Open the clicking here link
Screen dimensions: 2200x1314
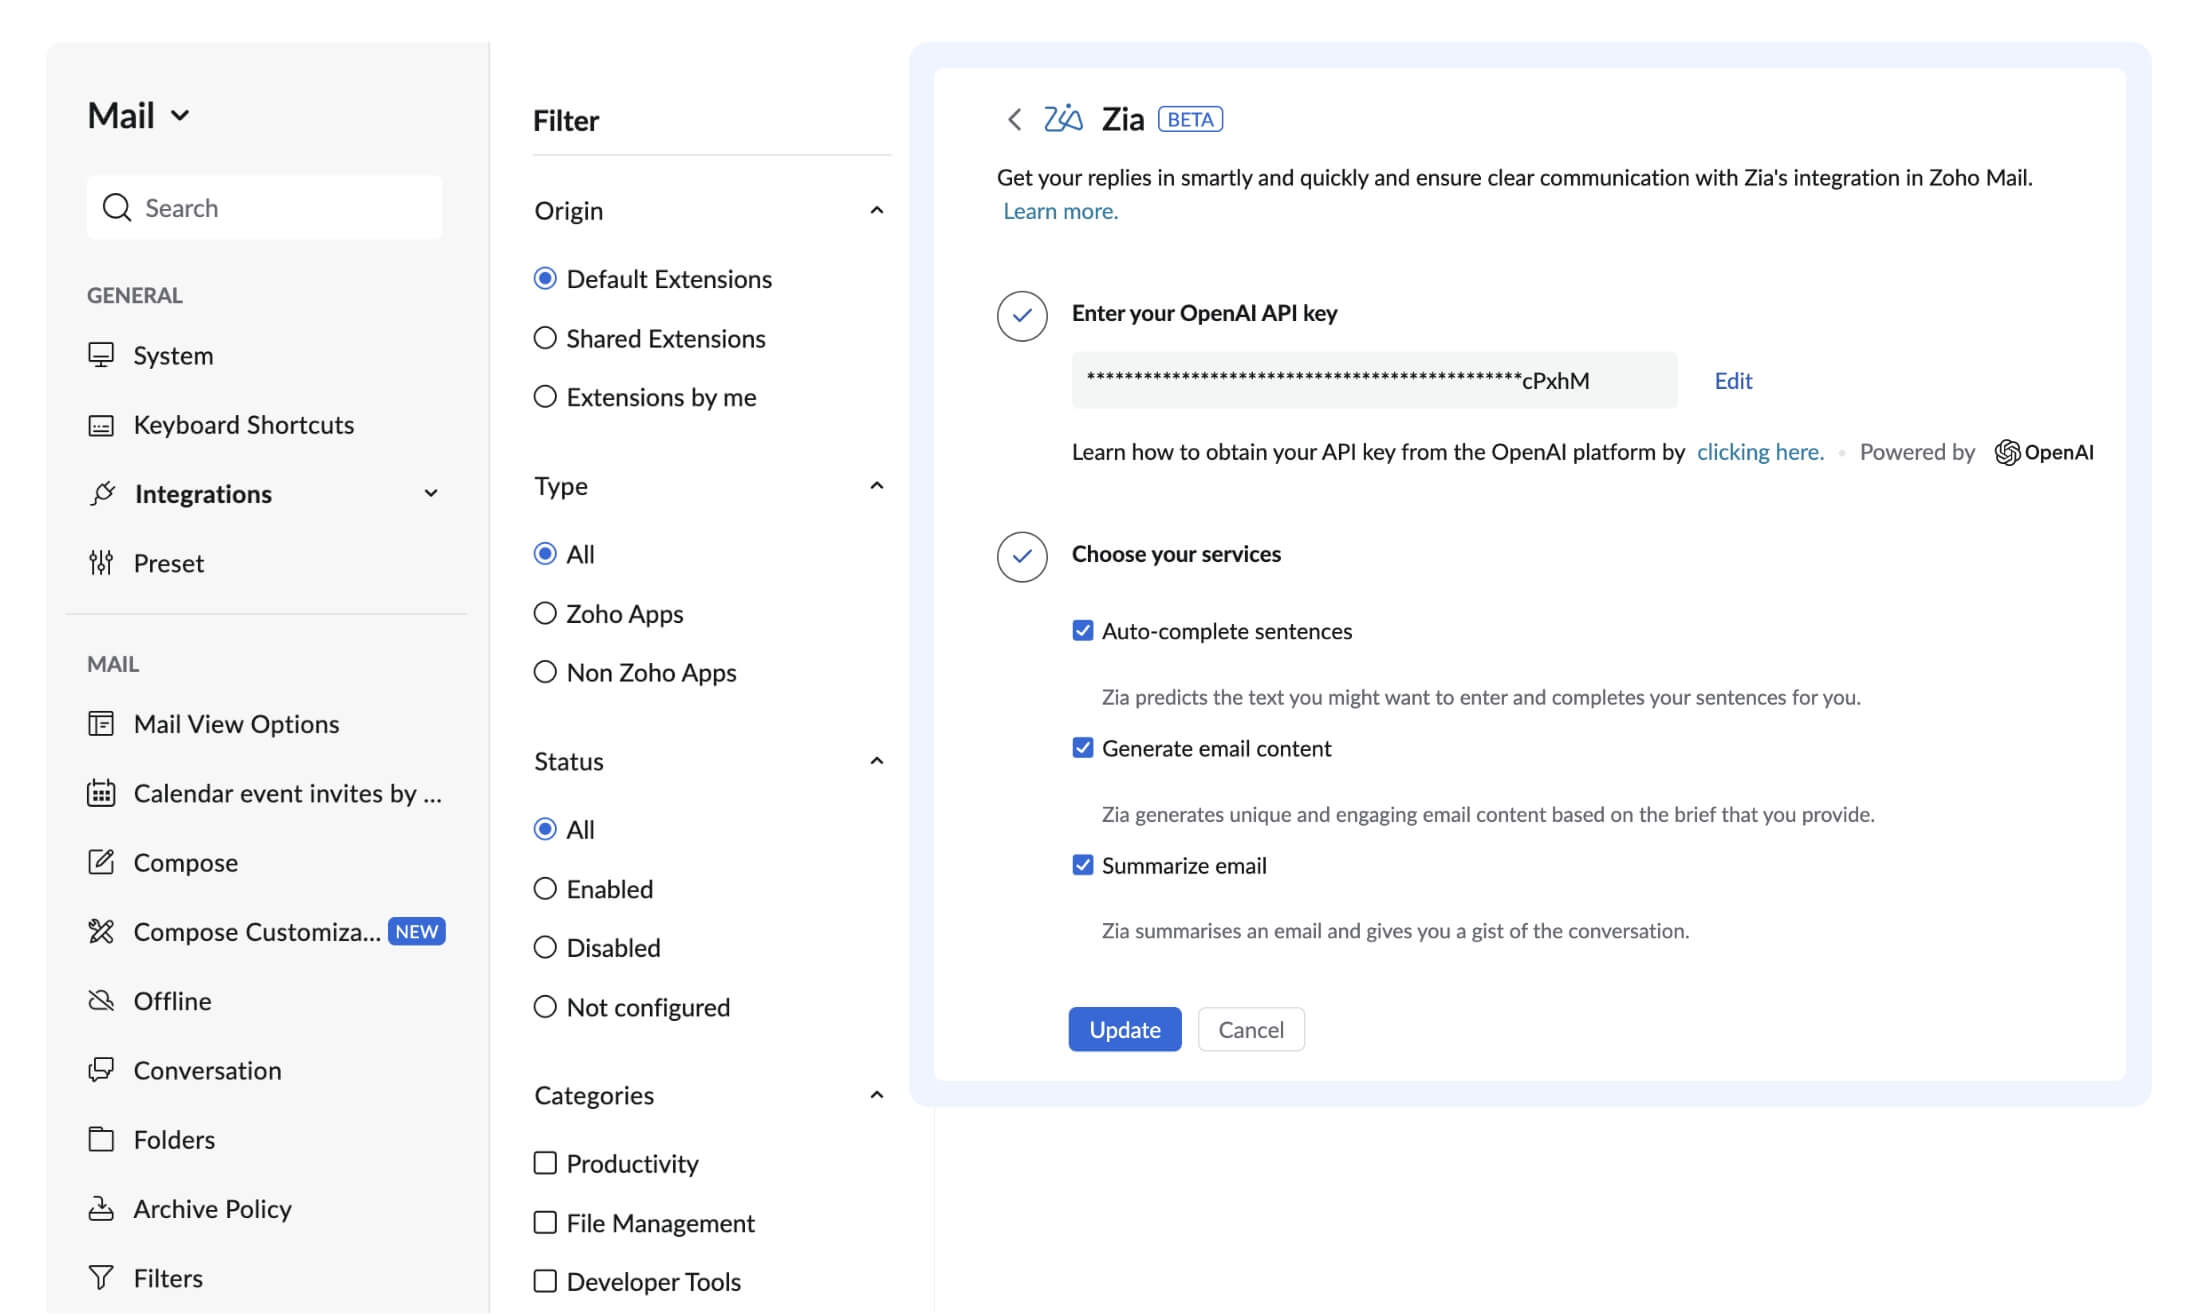1760,452
